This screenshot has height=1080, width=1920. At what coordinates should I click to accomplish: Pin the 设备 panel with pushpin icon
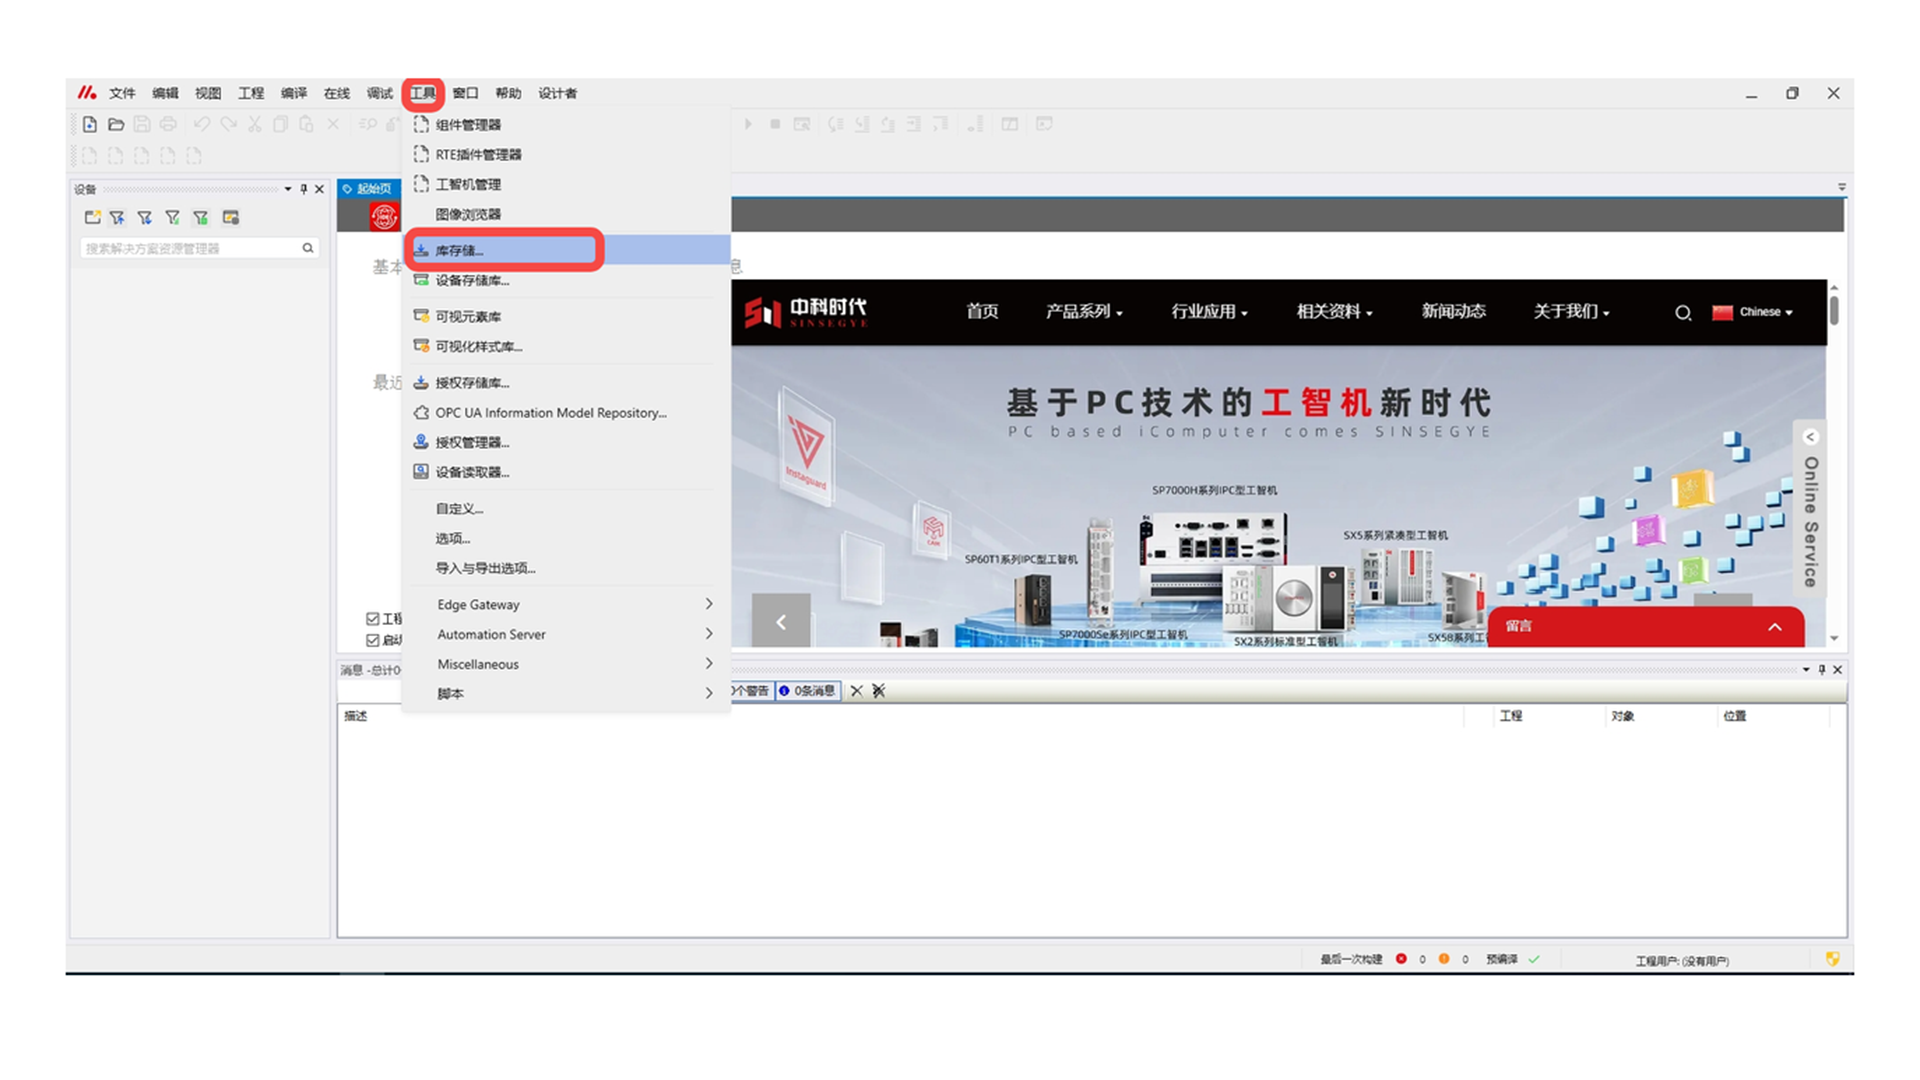coord(304,189)
